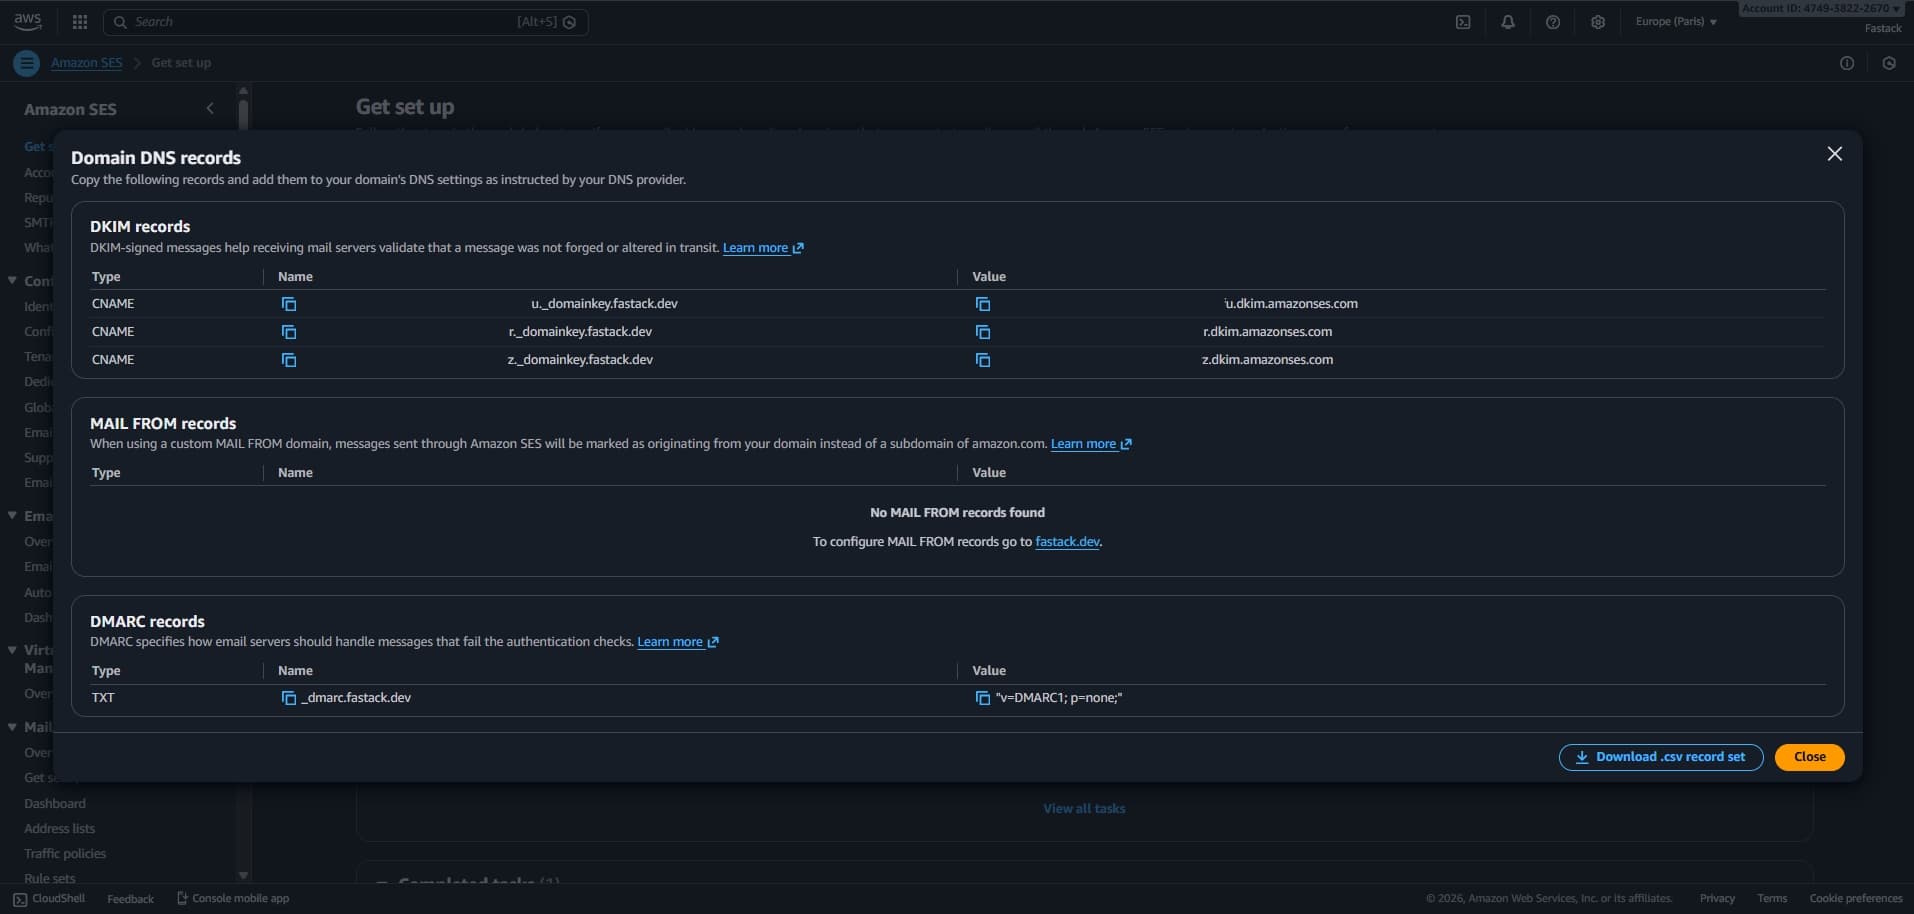Open the AWS services grid menu
The image size is (1914, 914).
[x=80, y=22]
